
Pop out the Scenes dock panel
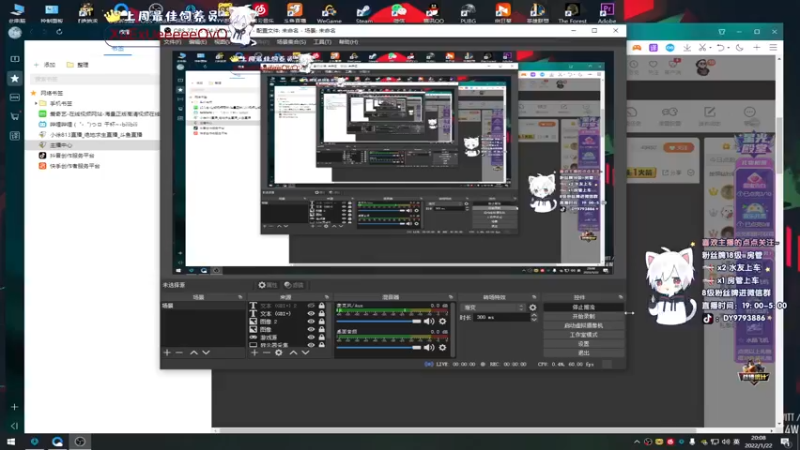tap(240, 297)
